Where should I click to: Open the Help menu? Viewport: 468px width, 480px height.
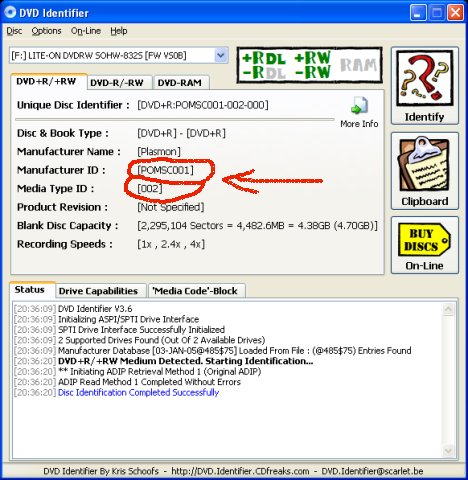pos(119,31)
